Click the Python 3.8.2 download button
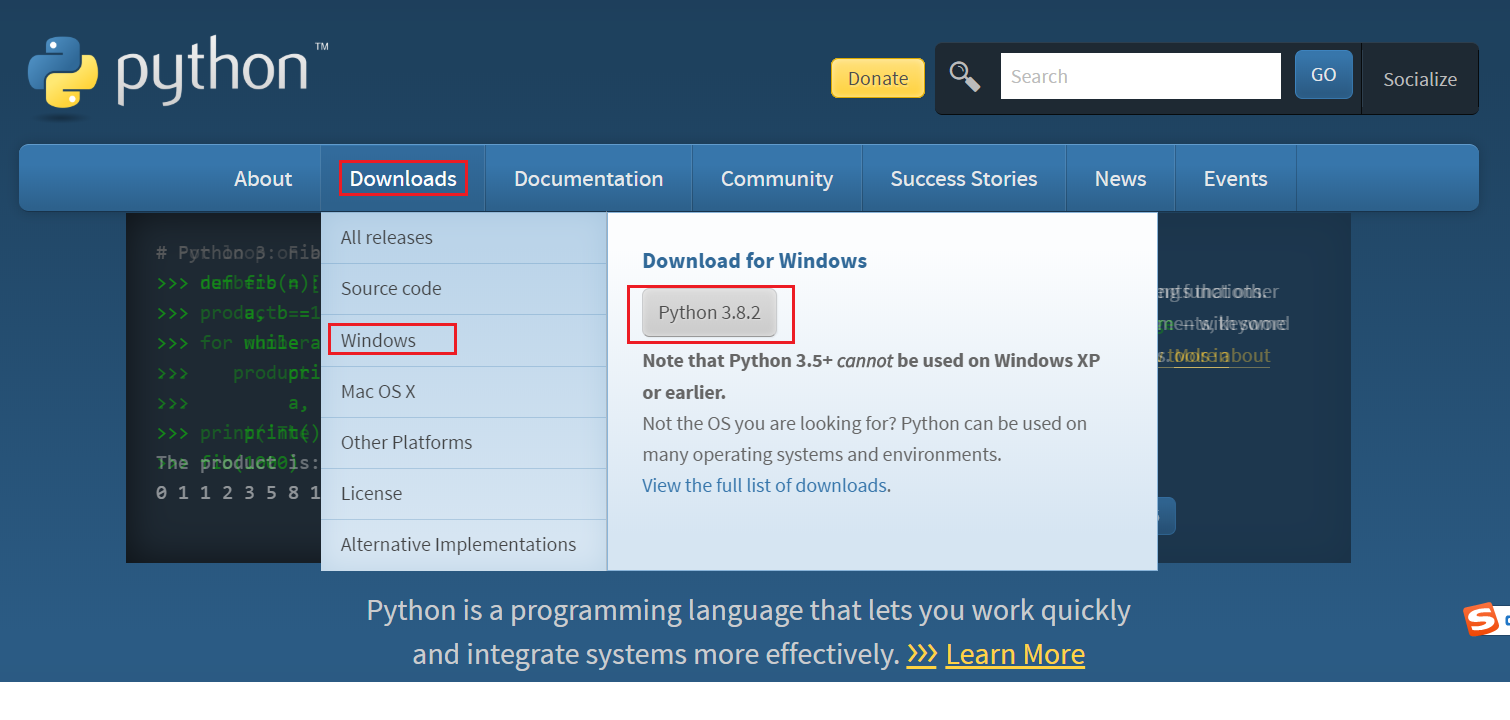This screenshot has height=720, width=1510. 709,313
